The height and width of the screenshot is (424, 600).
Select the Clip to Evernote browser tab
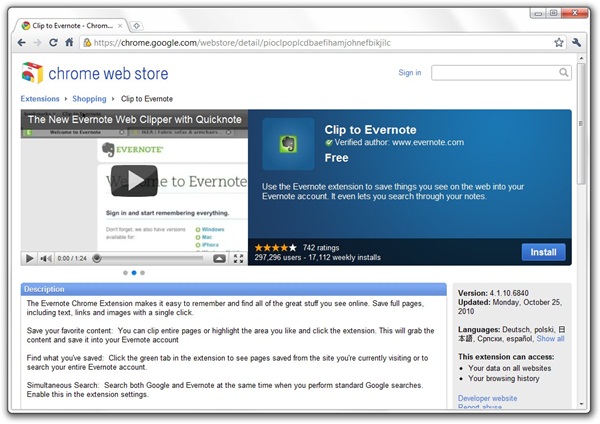pos(71,26)
